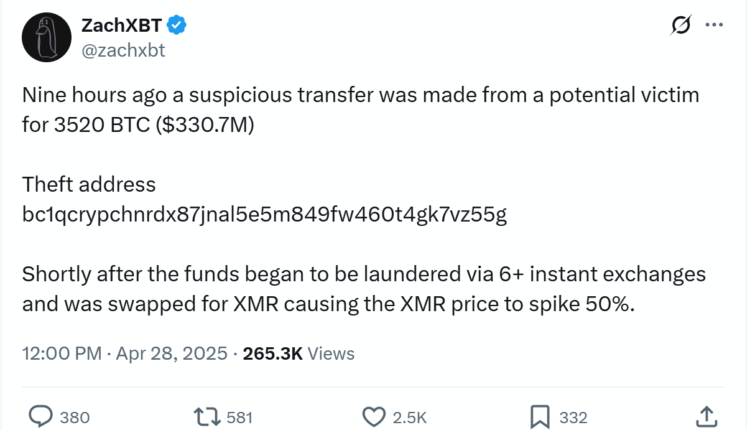Click the share upload icon
The image size is (750, 430).
[705, 416]
